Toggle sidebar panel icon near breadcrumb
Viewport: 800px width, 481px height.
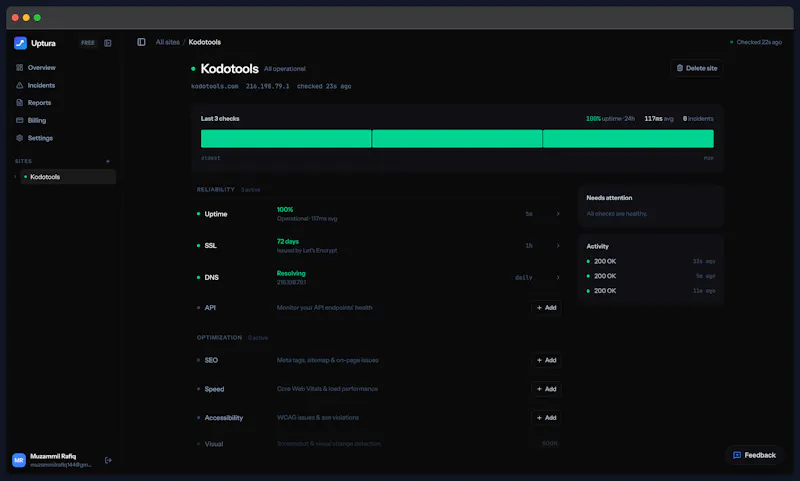[x=141, y=42]
